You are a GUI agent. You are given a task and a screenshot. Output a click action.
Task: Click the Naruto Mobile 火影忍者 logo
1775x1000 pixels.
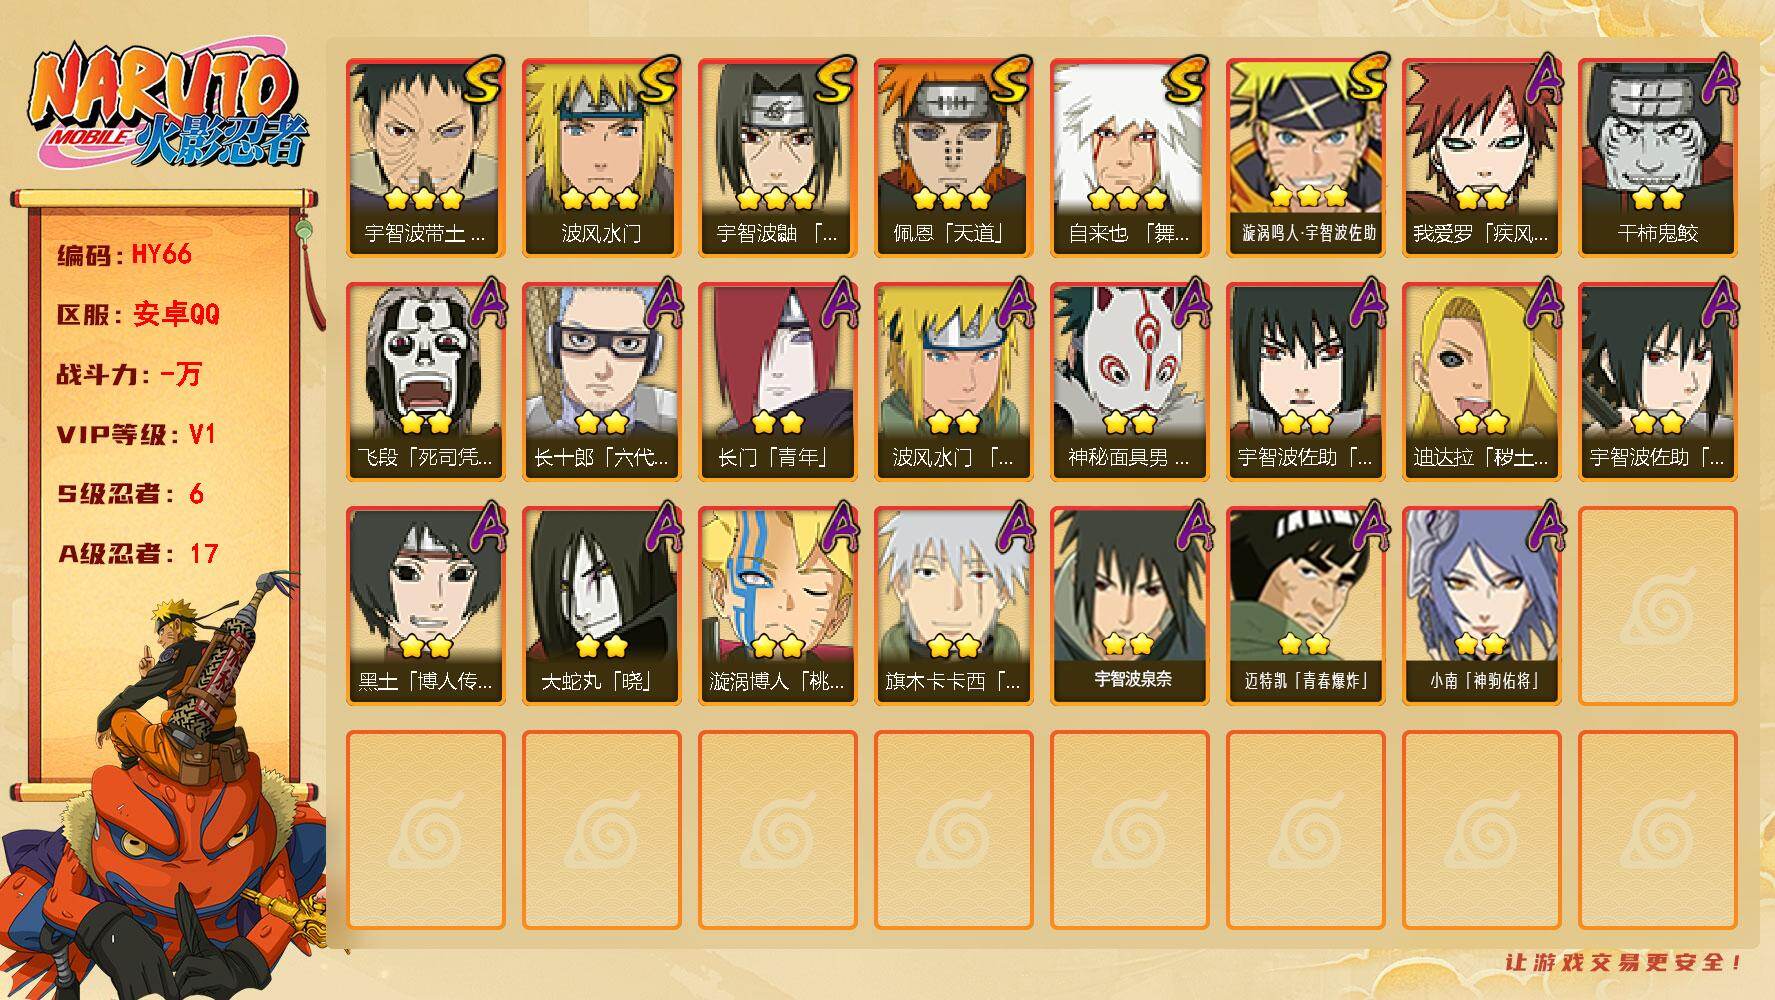(x=169, y=107)
